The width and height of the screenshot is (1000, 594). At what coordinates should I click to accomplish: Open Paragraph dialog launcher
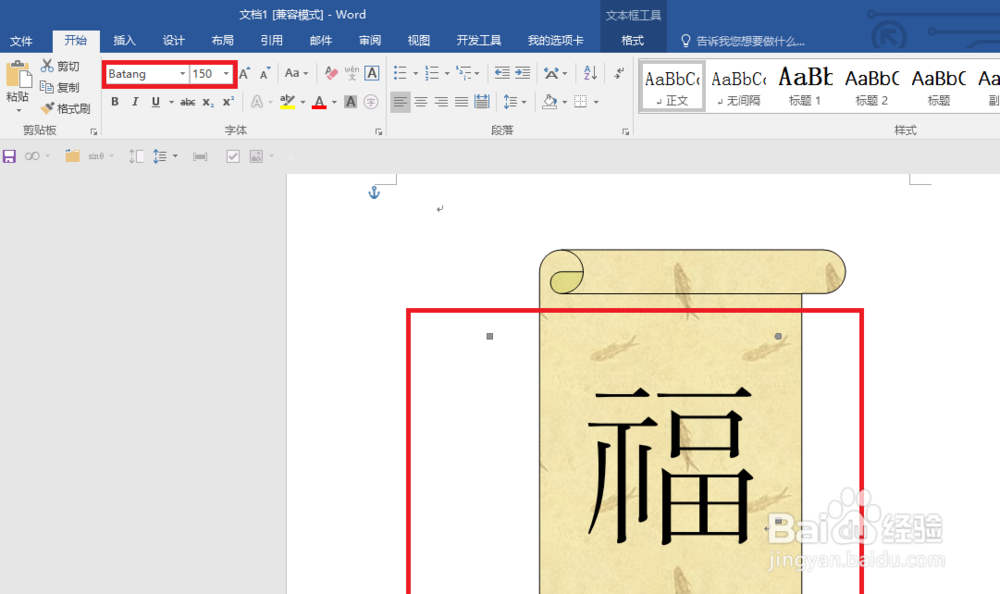point(625,131)
